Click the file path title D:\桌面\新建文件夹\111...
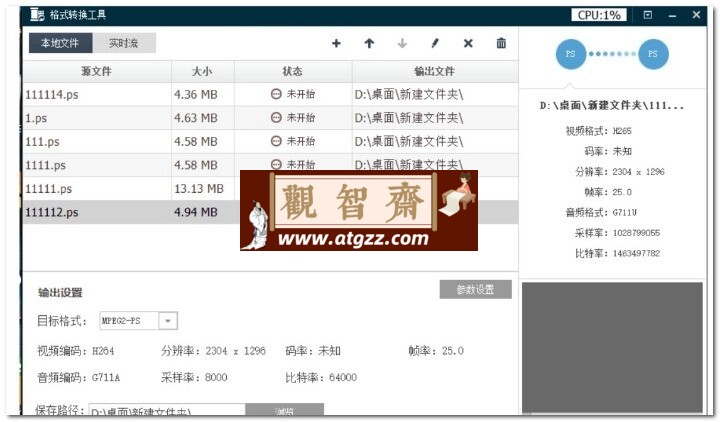The width and height of the screenshot is (720, 422). 612,106
